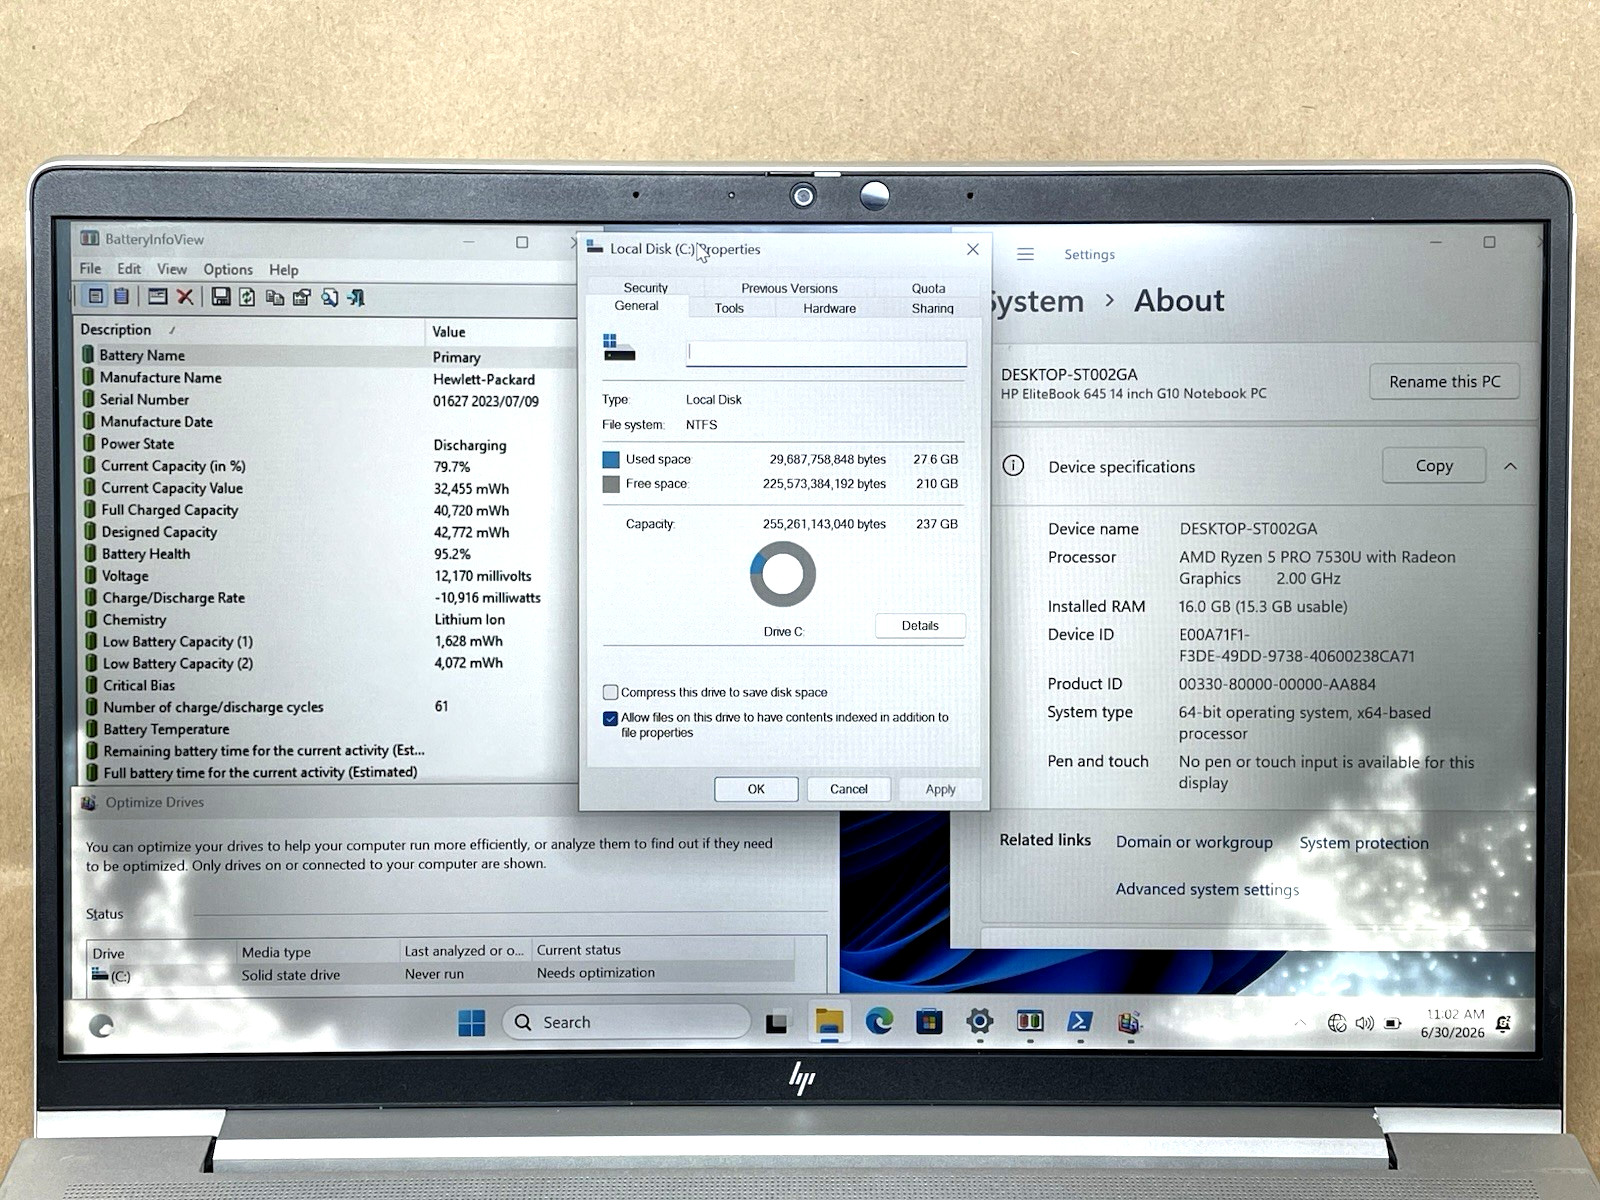Click the exit door icon in BatteryInfoView toolbar
This screenshot has width=1600, height=1200.
[356, 297]
